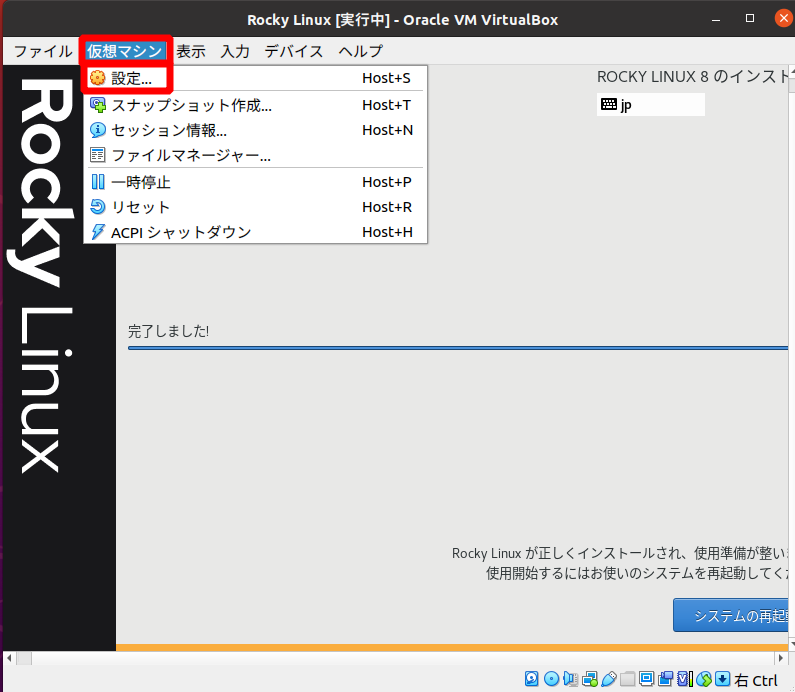Minimize the VirtualBox window
Image resolution: width=795 pixels, height=692 pixels.
tap(716, 19)
